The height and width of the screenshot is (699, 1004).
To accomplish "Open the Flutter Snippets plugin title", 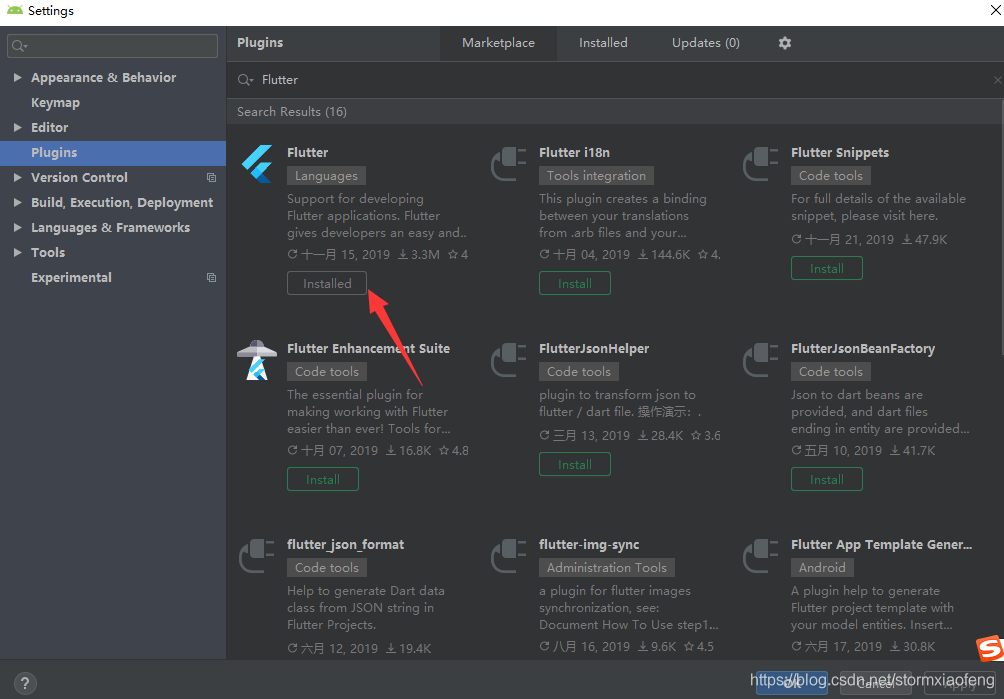I will coord(840,152).
